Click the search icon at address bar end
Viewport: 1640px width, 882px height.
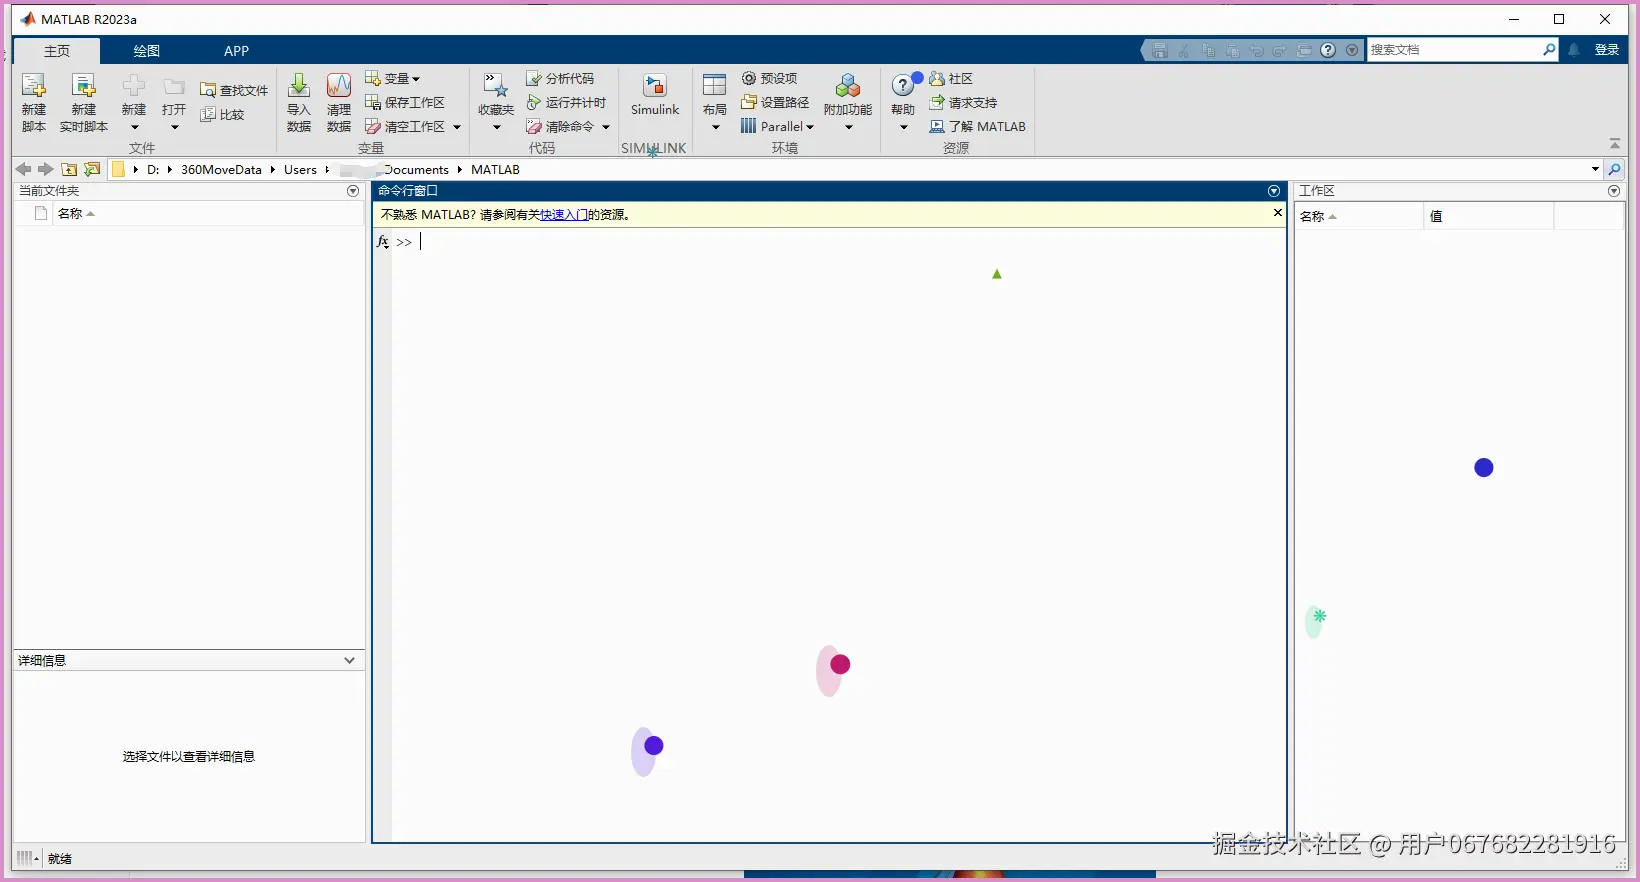(x=1614, y=170)
